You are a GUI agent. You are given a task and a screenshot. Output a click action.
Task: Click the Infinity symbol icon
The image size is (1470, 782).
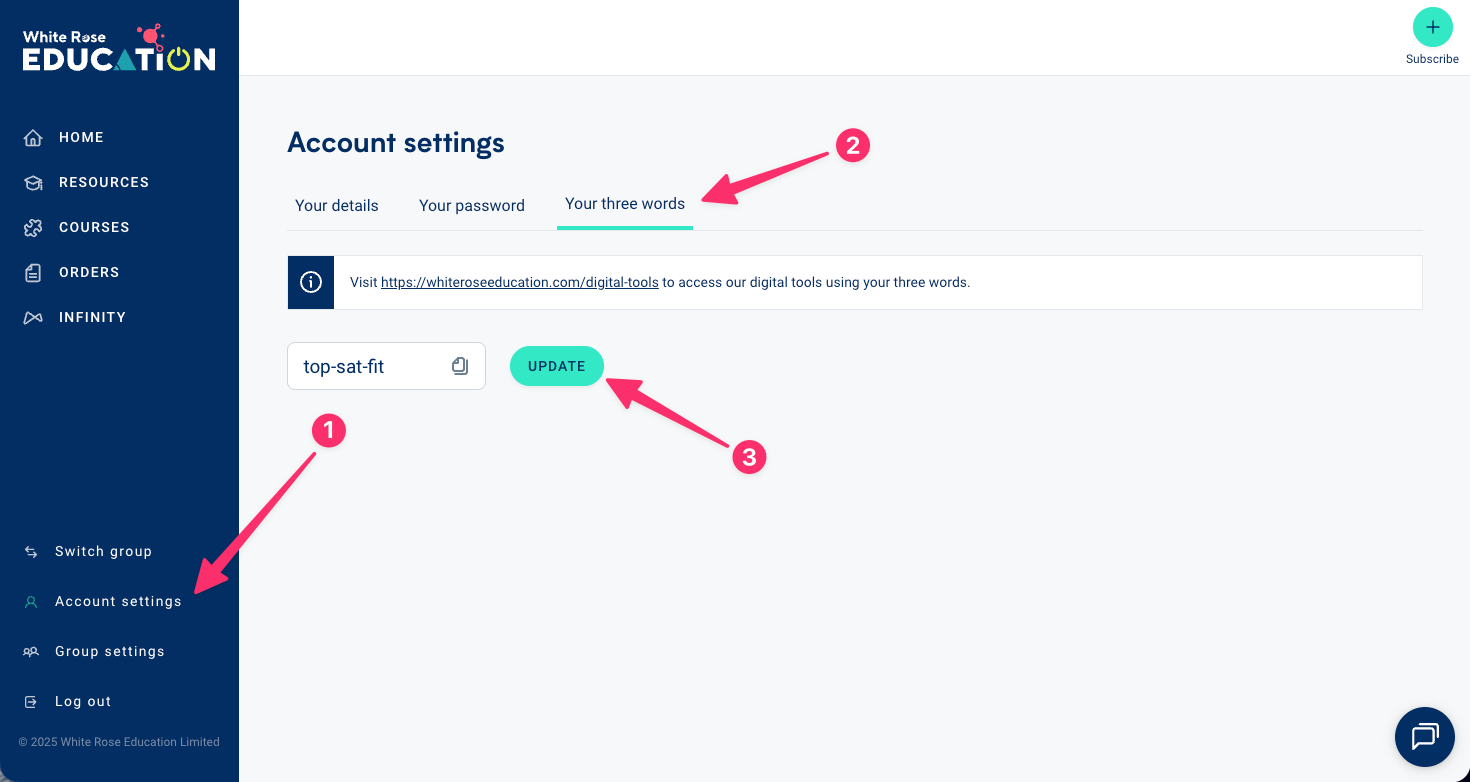coord(33,318)
